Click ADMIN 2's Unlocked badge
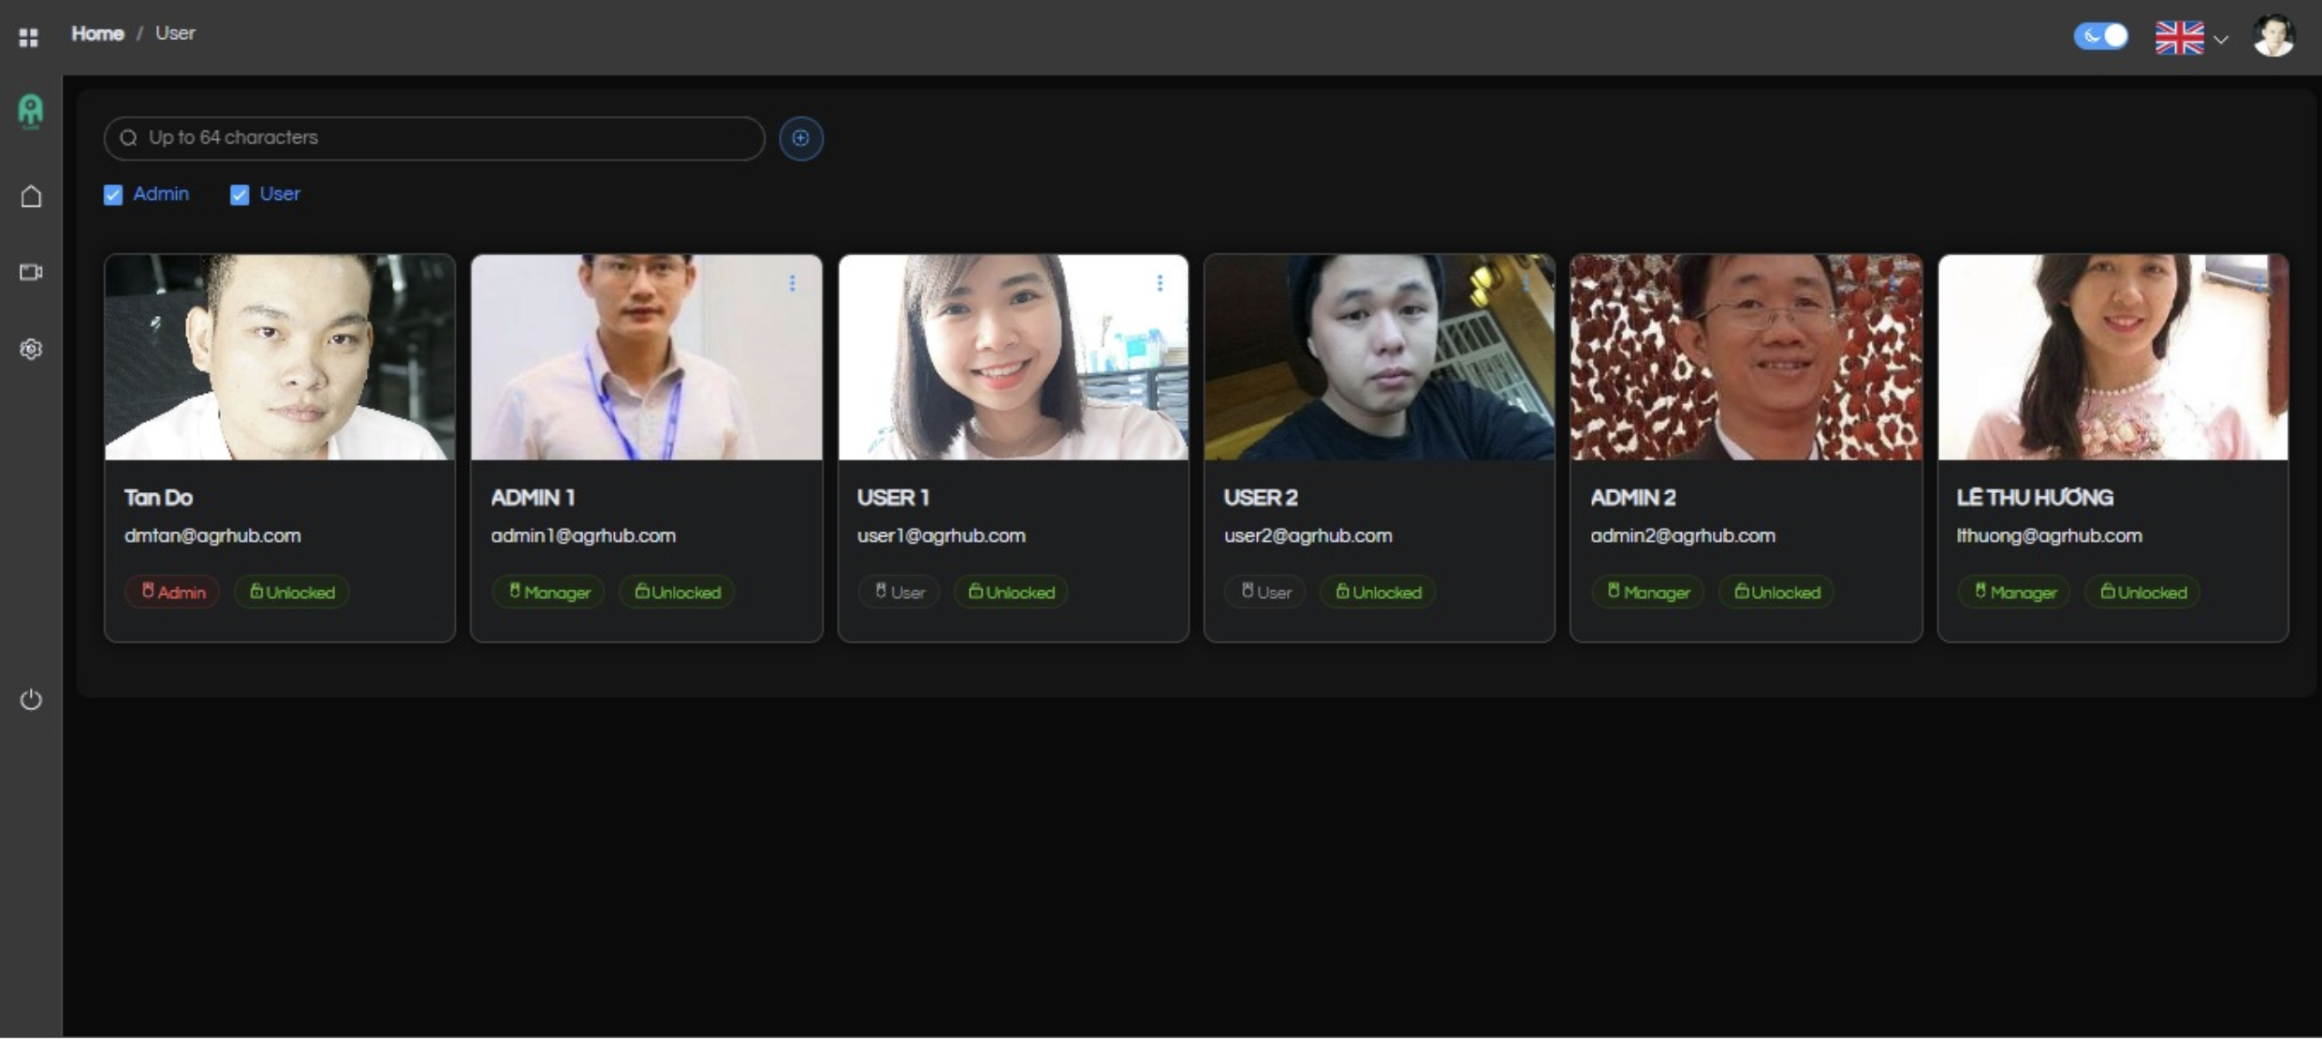The height and width of the screenshot is (1044, 2322). point(1777,592)
